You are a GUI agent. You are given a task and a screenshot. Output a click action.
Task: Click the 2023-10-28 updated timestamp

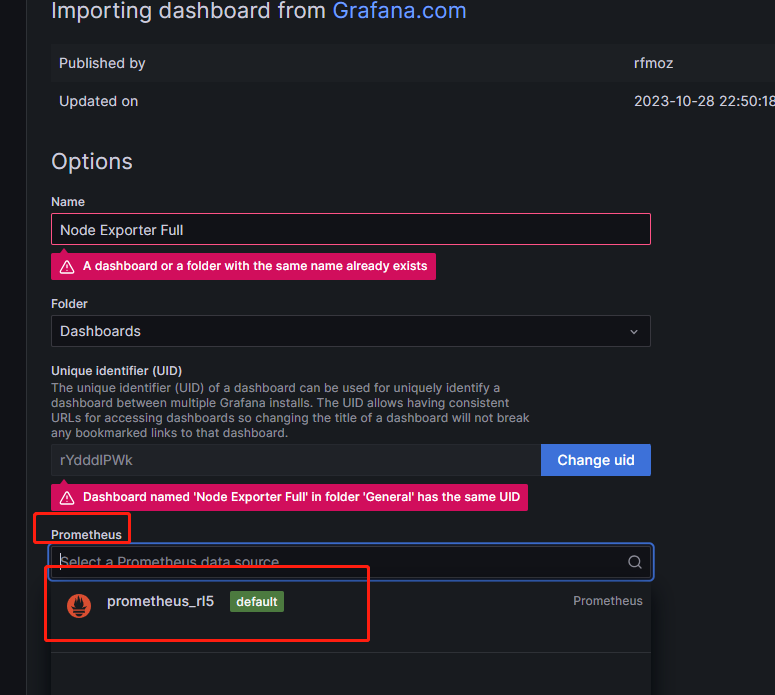(704, 101)
